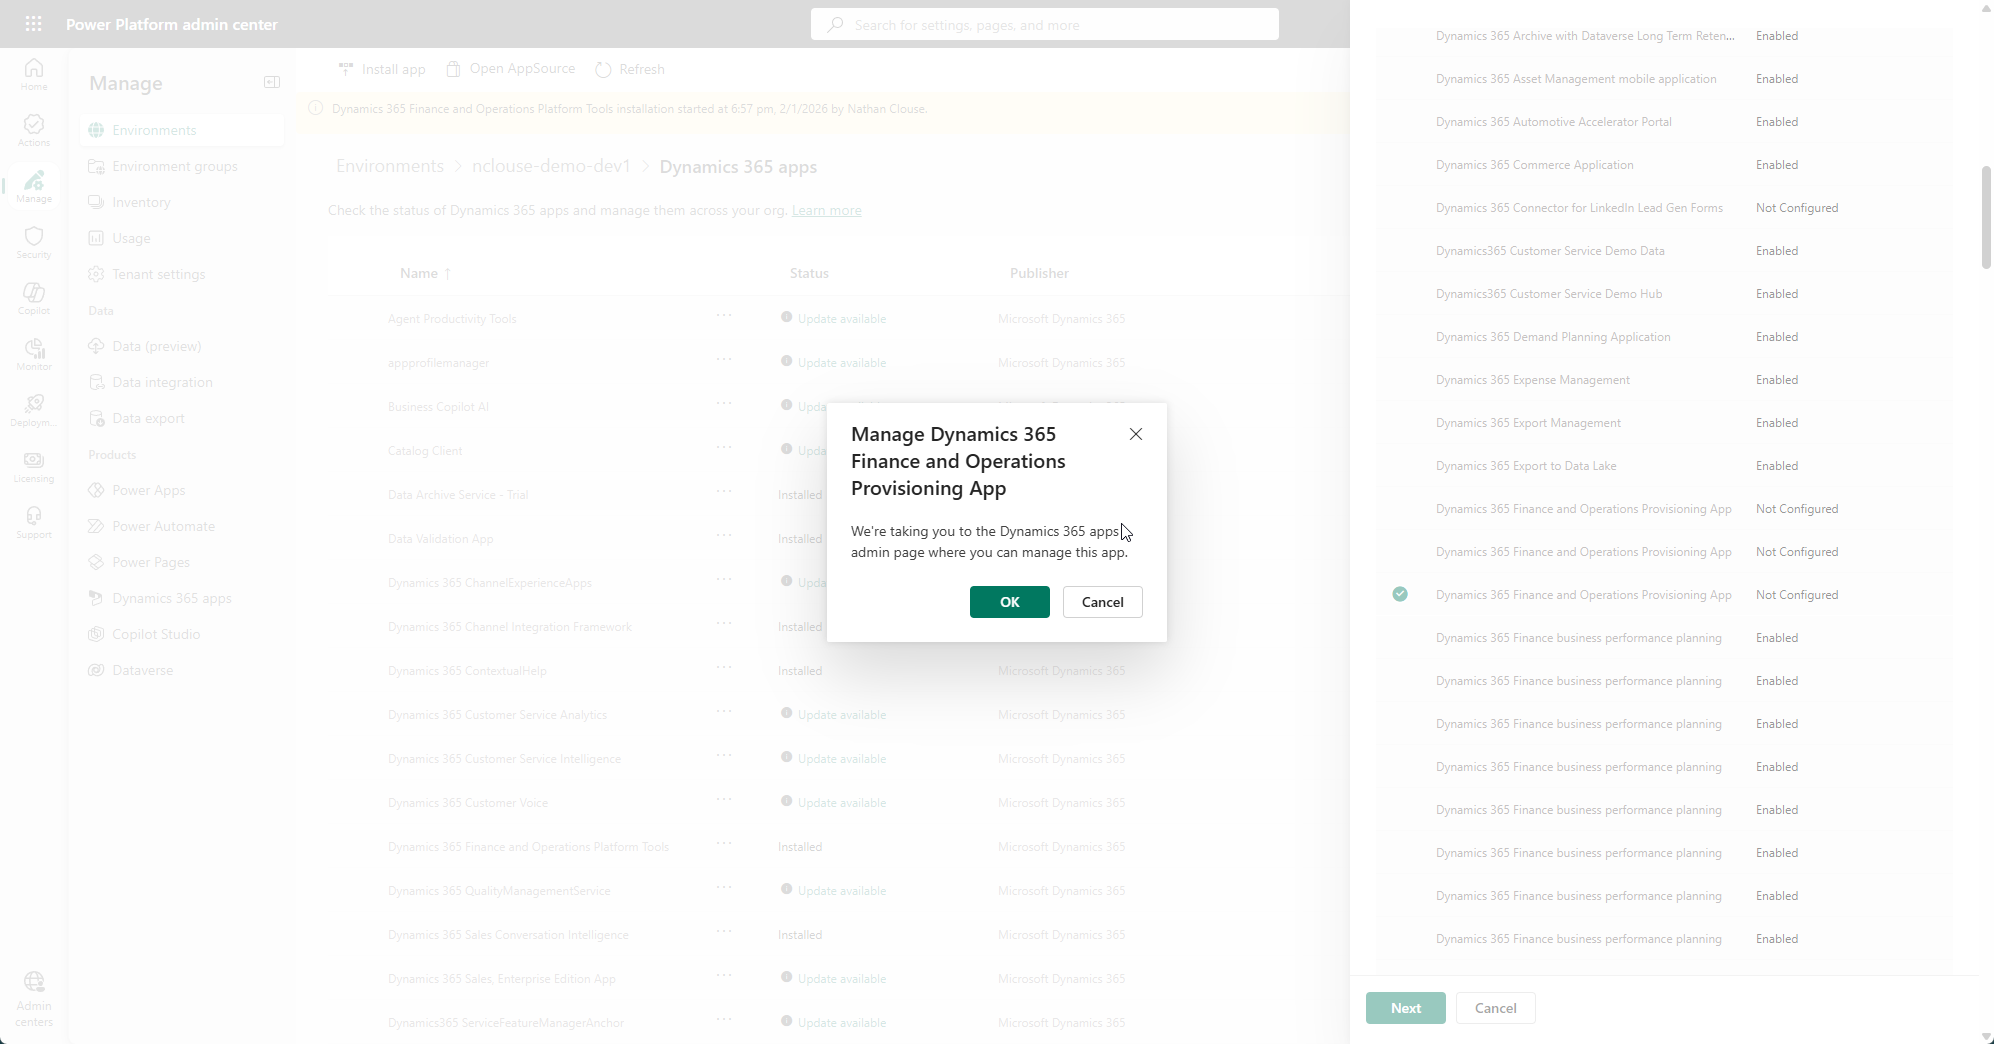
Task: Open Licensing in the left rail
Action: coord(34,466)
